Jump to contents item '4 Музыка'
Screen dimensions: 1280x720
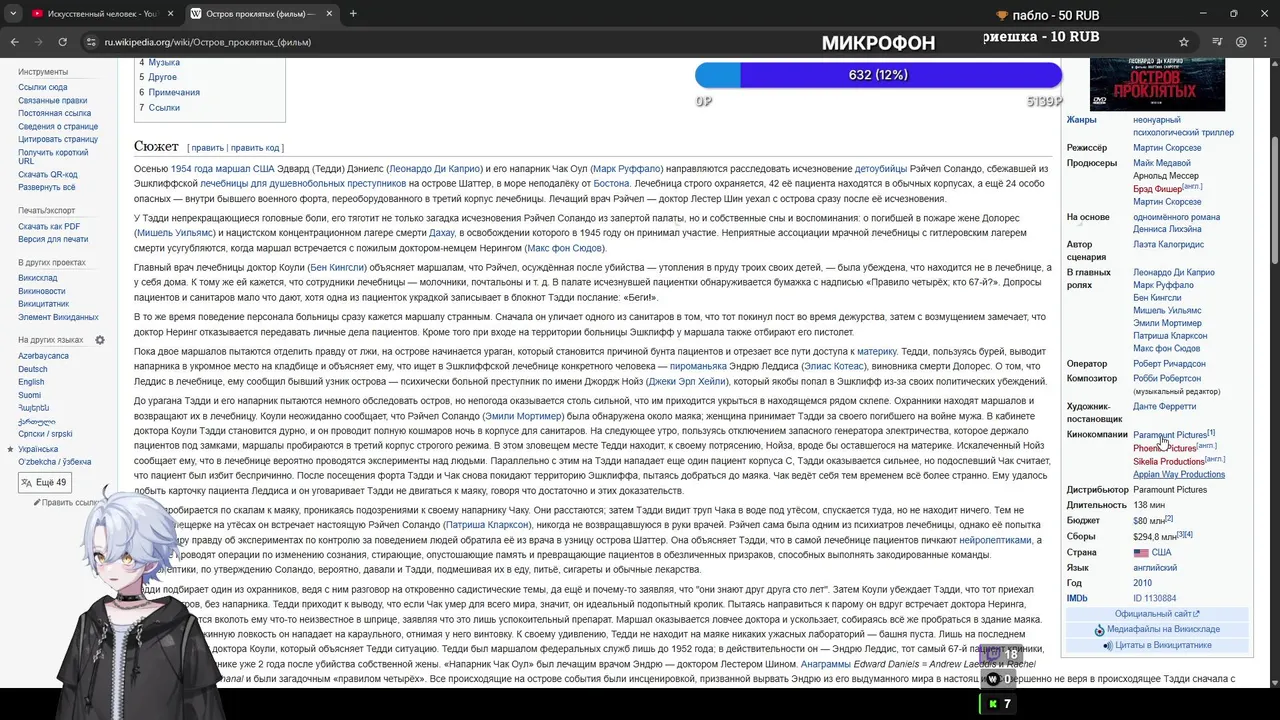pos(159,62)
